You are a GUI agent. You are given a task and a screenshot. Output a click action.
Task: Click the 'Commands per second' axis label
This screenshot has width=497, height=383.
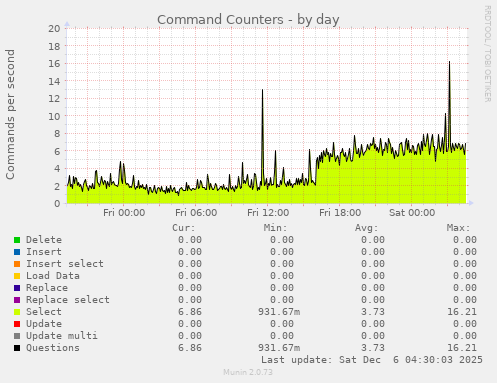click(10, 114)
